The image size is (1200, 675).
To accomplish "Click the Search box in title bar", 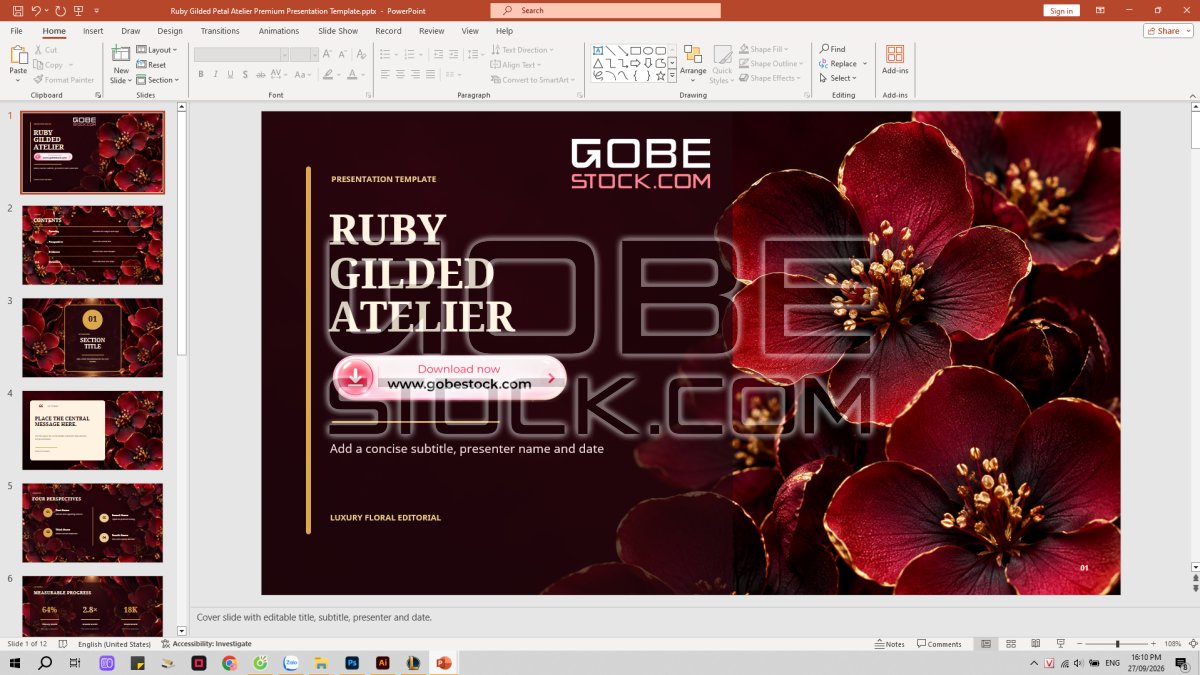I will tap(605, 10).
